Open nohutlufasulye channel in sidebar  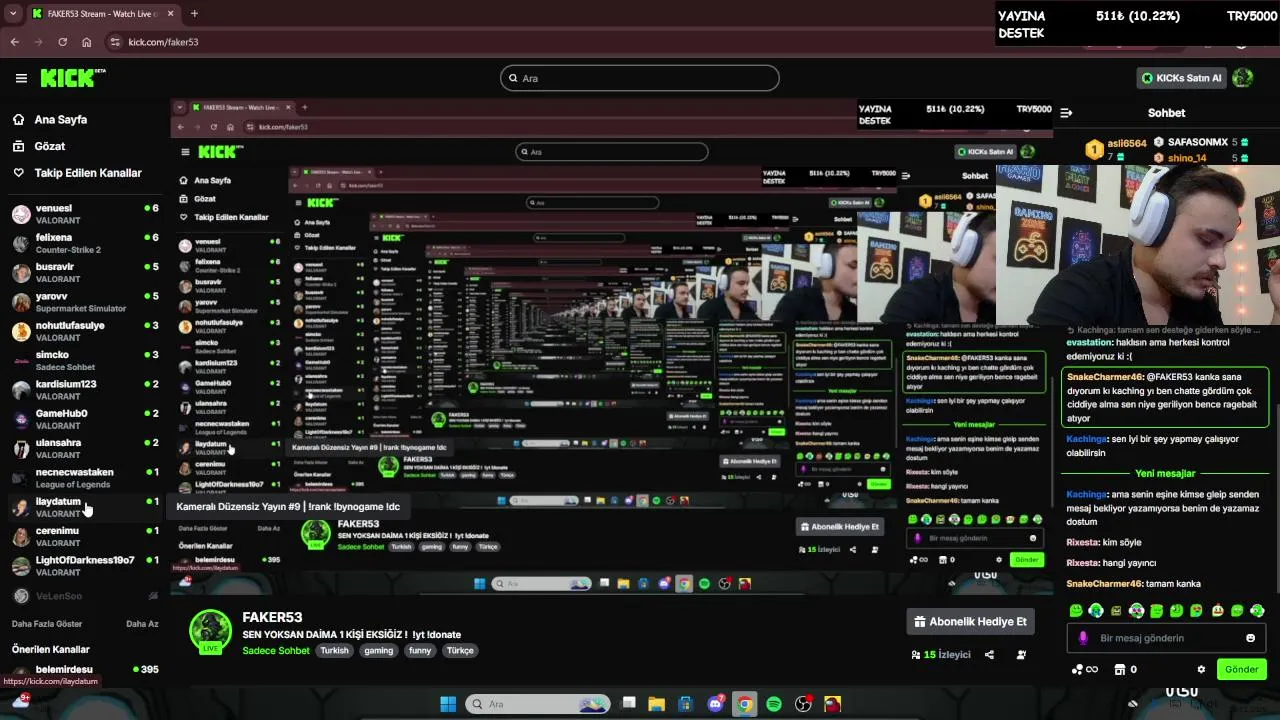click(84, 331)
